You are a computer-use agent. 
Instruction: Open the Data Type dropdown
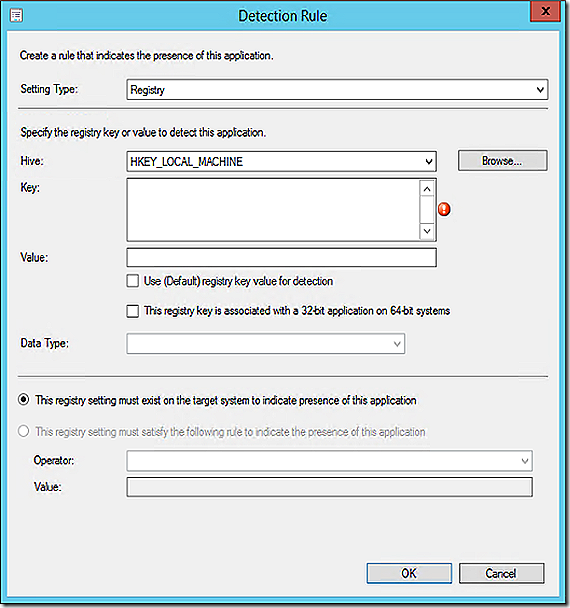(266, 344)
